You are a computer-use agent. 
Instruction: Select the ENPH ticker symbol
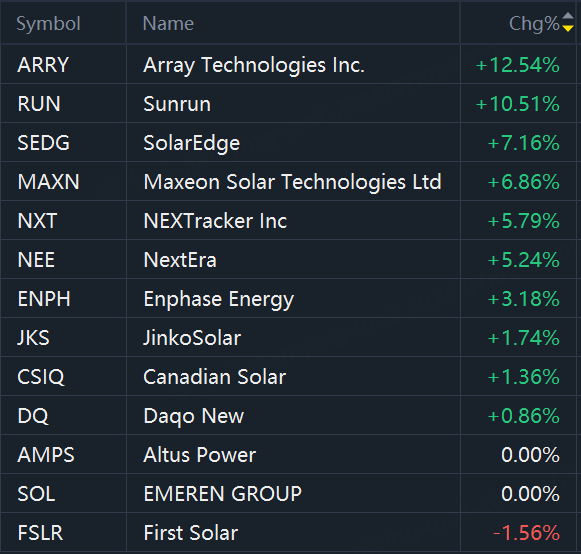[x=44, y=299]
